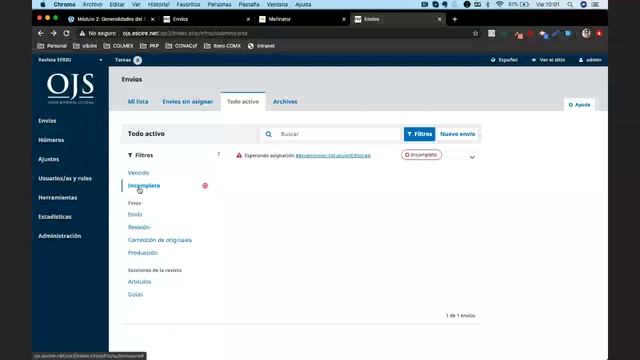Click the No seguro warning icon
Image resolution: width=640 pixels, height=360 pixels.
tap(82, 33)
